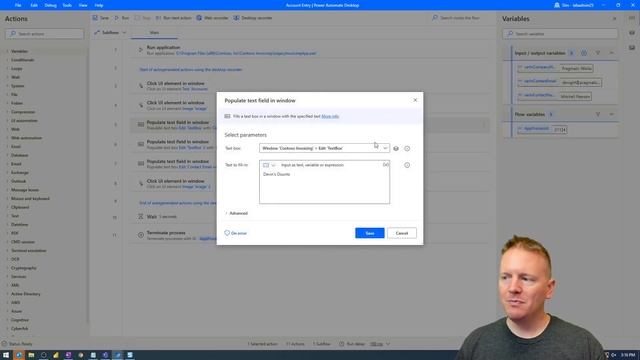Launch the Web recorder

coord(212,18)
